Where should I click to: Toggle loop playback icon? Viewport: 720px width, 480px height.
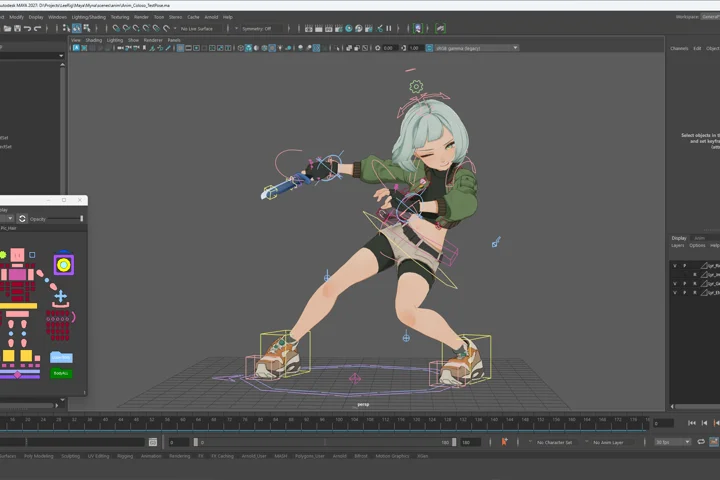(x=701, y=442)
